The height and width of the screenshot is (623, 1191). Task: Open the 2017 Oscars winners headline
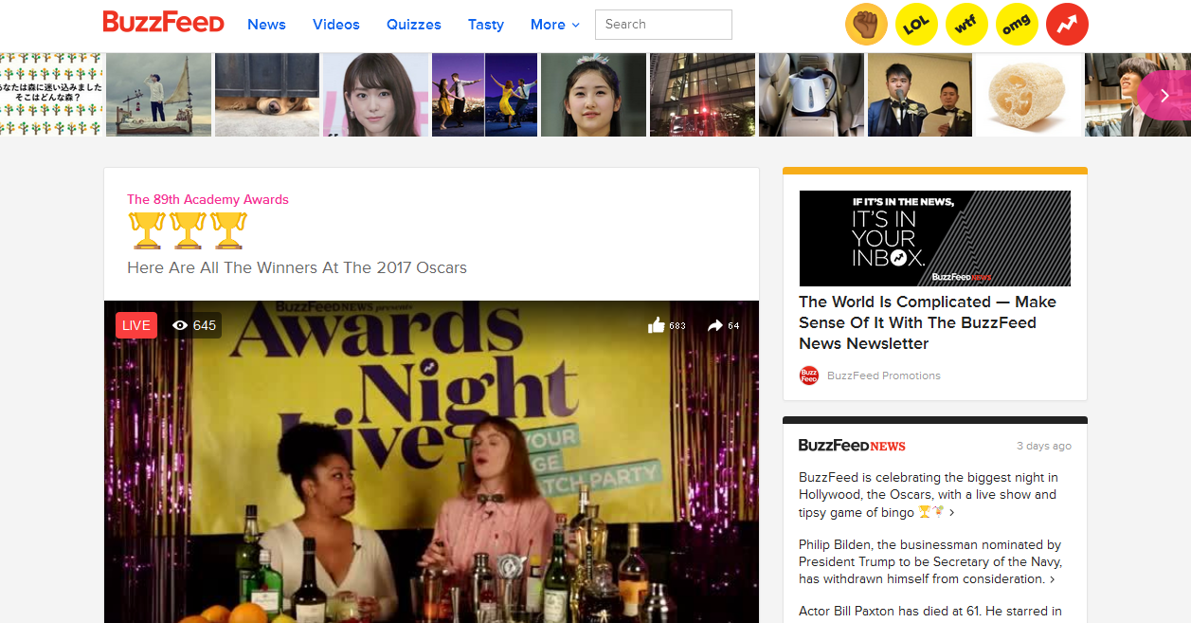tap(297, 267)
